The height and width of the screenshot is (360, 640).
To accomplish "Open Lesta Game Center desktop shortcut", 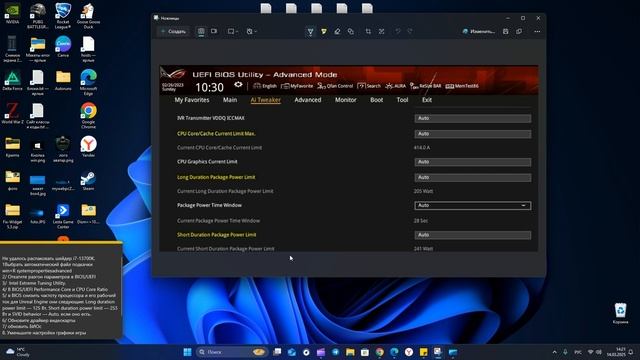I will click(63, 216).
